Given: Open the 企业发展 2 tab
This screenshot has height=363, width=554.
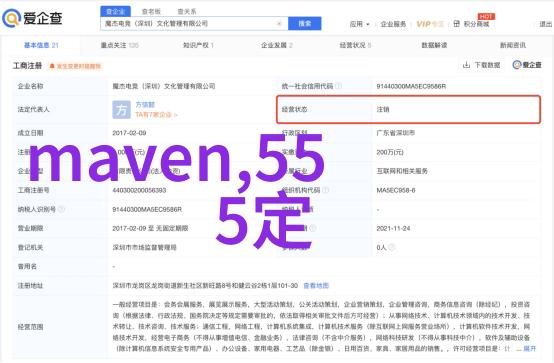Looking at the screenshot, I should [277, 45].
